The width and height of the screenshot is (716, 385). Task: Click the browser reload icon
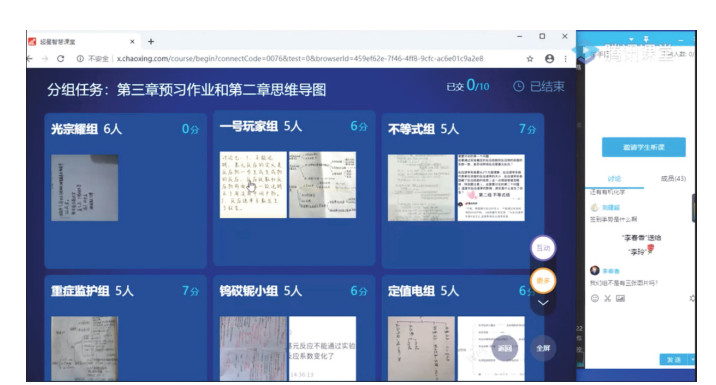(60, 58)
